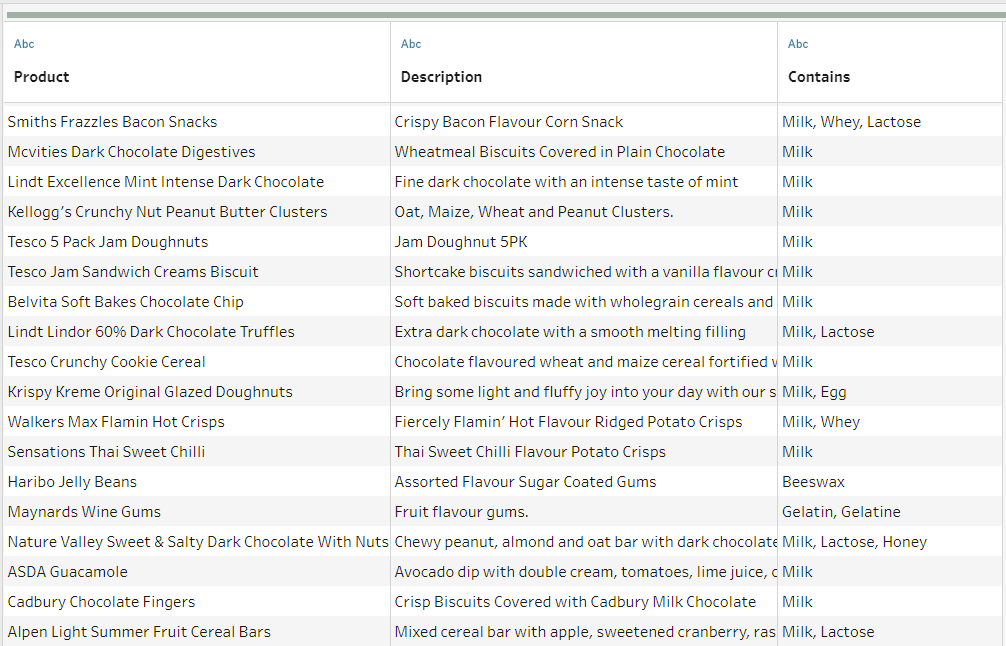The image size is (1006, 646).
Task: Select the Gelatin, Gelatine contains cell
Action: tap(841, 512)
